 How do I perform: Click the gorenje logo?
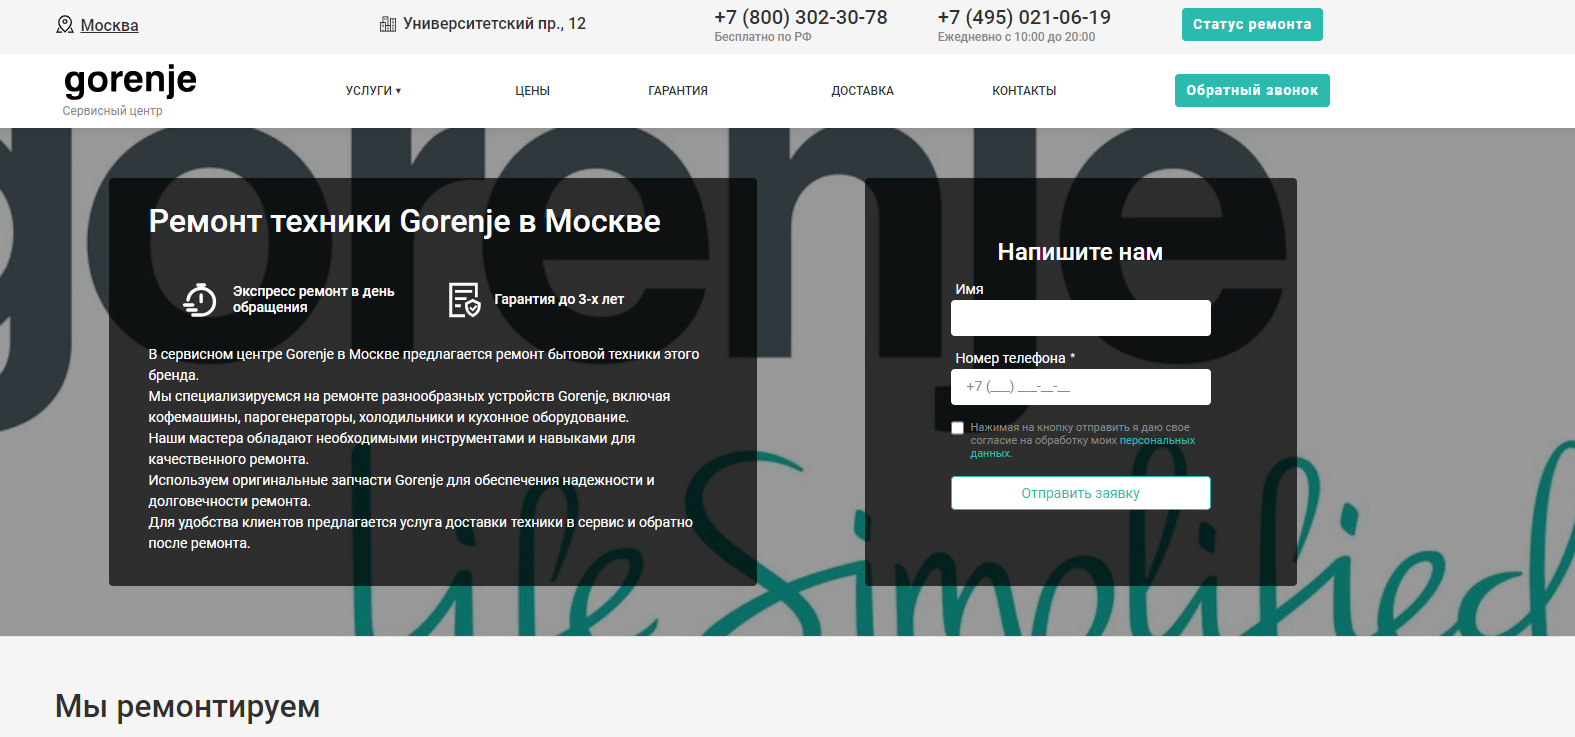pyautogui.click(x=130, y=80)
